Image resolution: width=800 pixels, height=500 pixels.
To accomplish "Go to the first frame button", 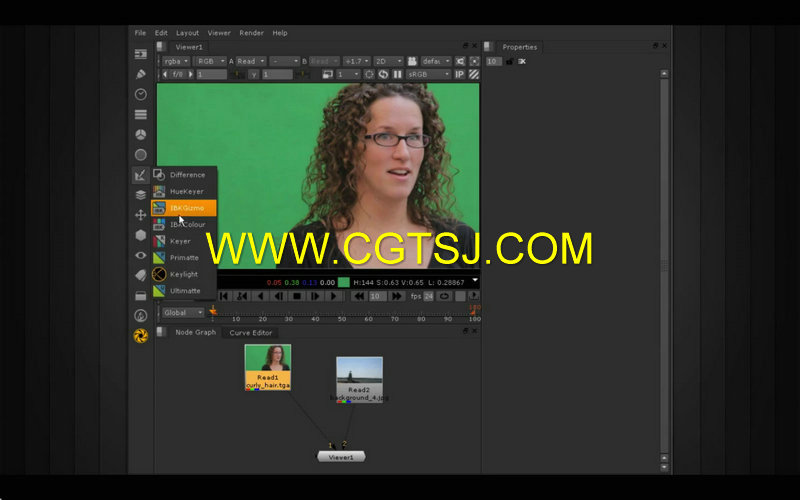I will [224, 296].
